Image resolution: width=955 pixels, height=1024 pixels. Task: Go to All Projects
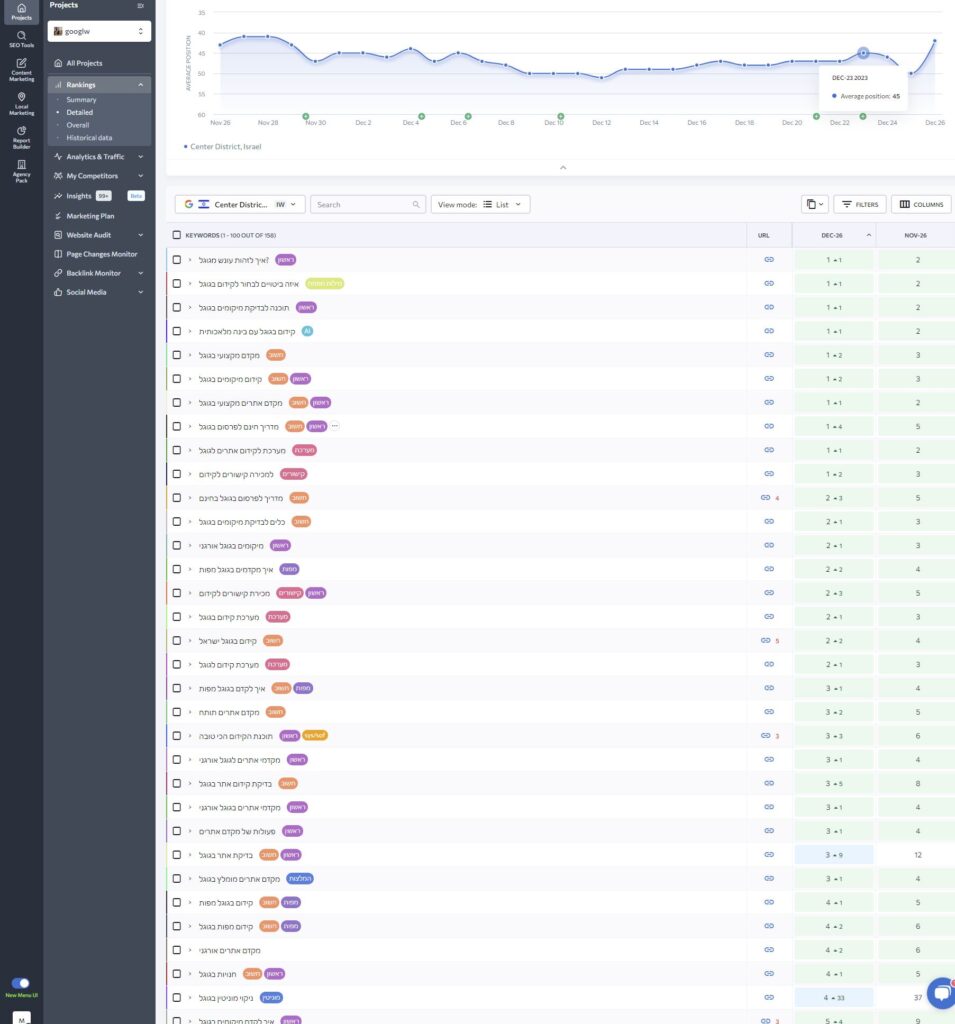point(84,63)
